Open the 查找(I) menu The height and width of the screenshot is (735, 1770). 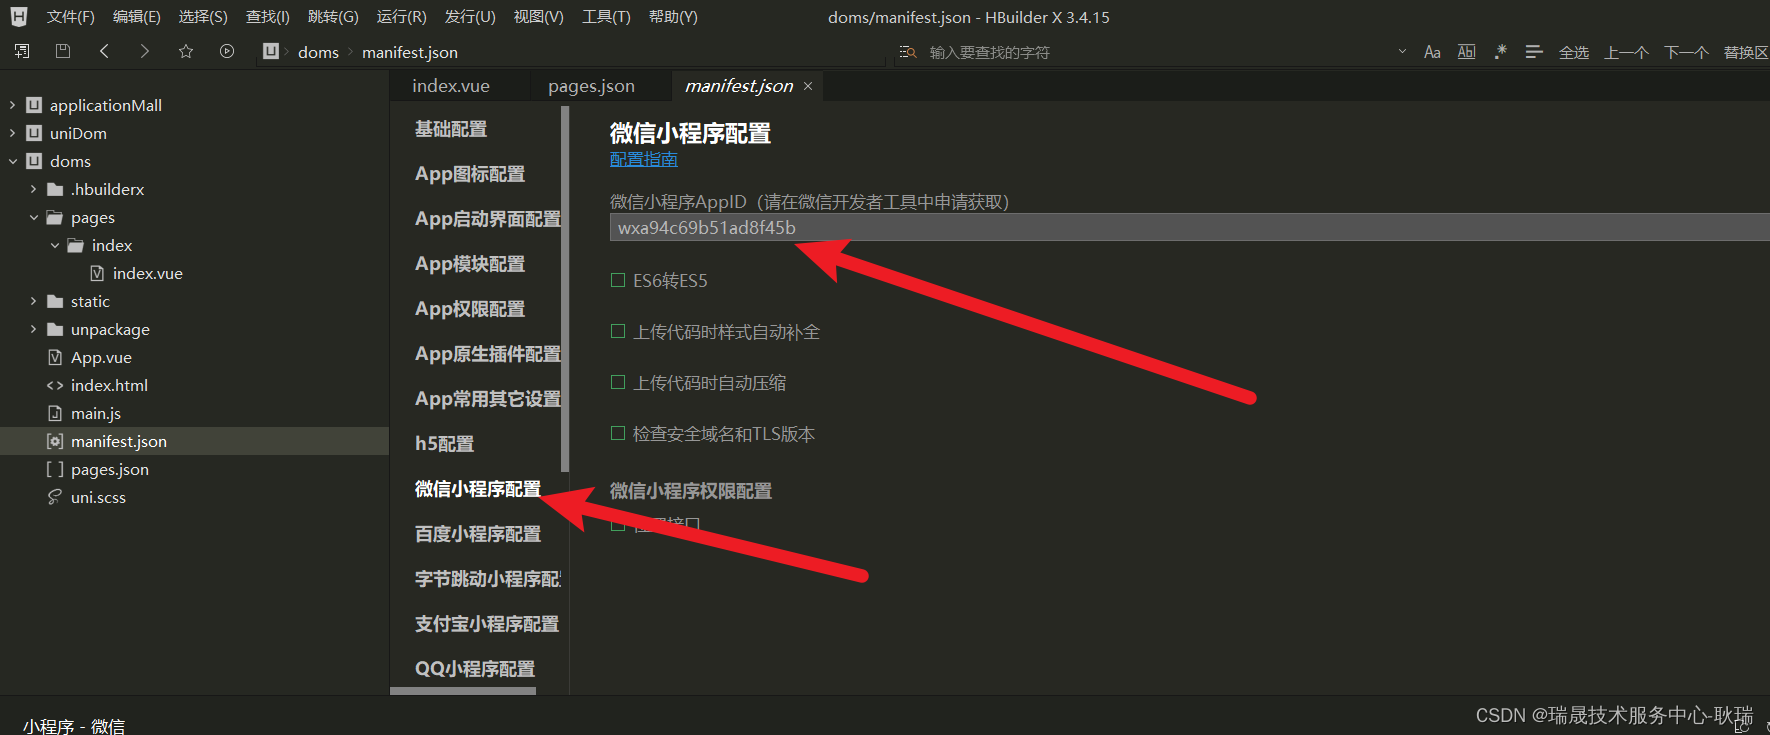click(268, 17)
